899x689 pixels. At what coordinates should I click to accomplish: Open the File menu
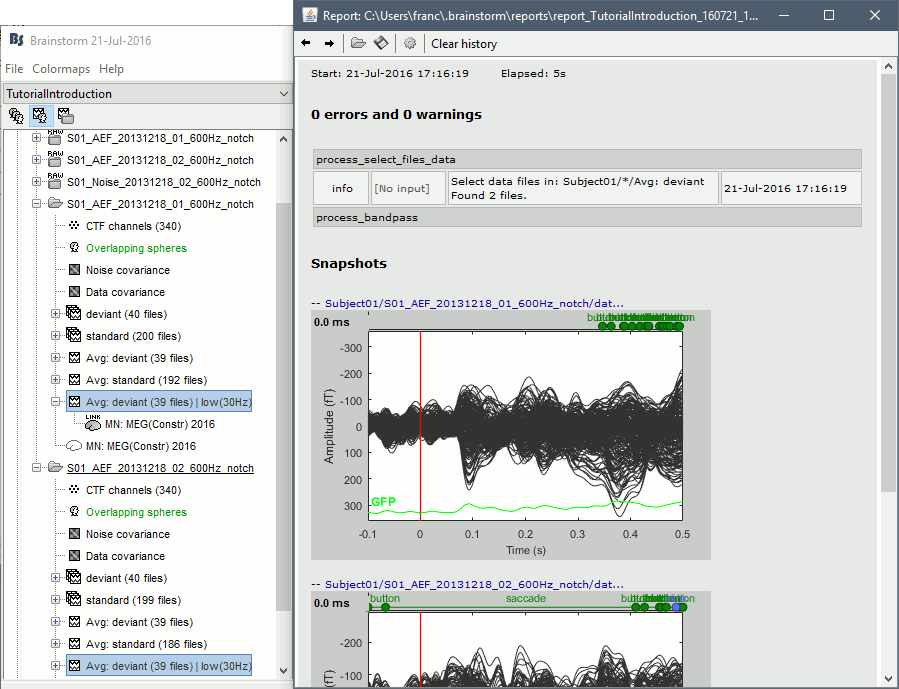pyautogui.click(x=14, y=69)
